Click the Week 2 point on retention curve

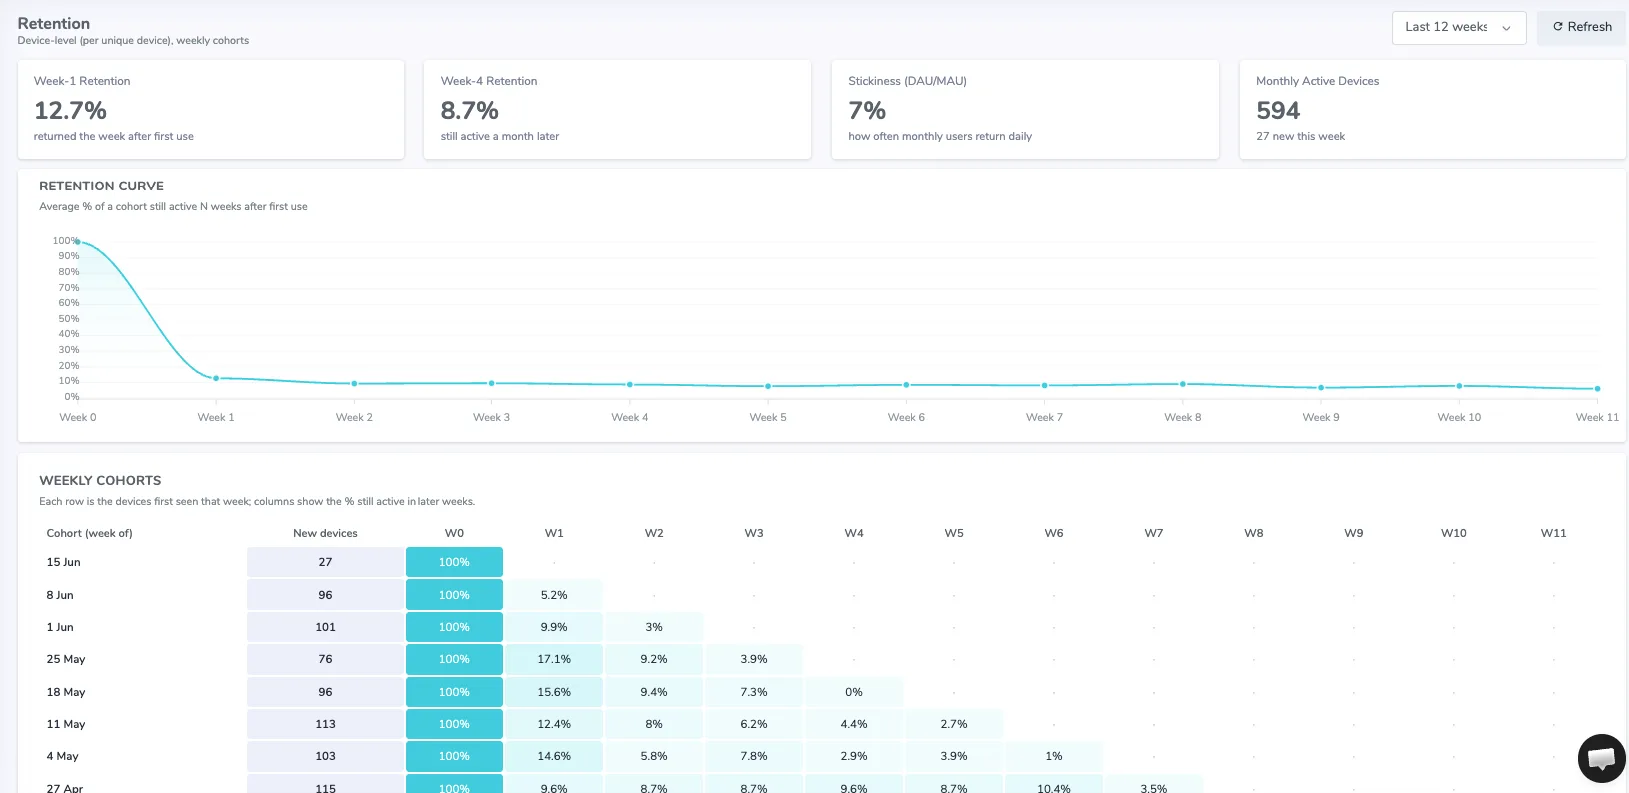tap(354, 384)
